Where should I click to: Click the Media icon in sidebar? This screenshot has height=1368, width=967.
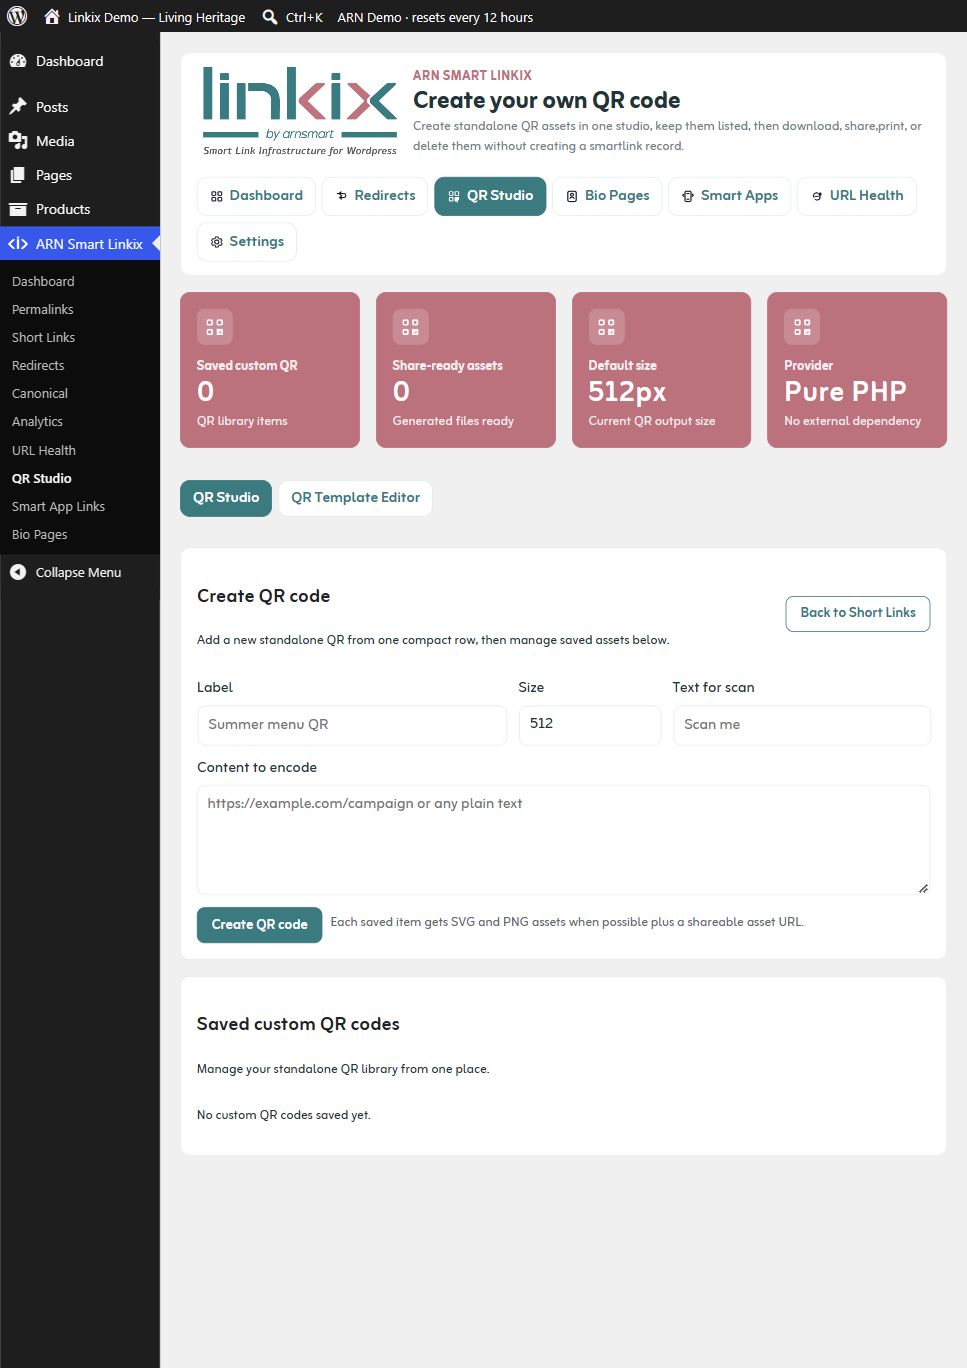click(18, 141)
